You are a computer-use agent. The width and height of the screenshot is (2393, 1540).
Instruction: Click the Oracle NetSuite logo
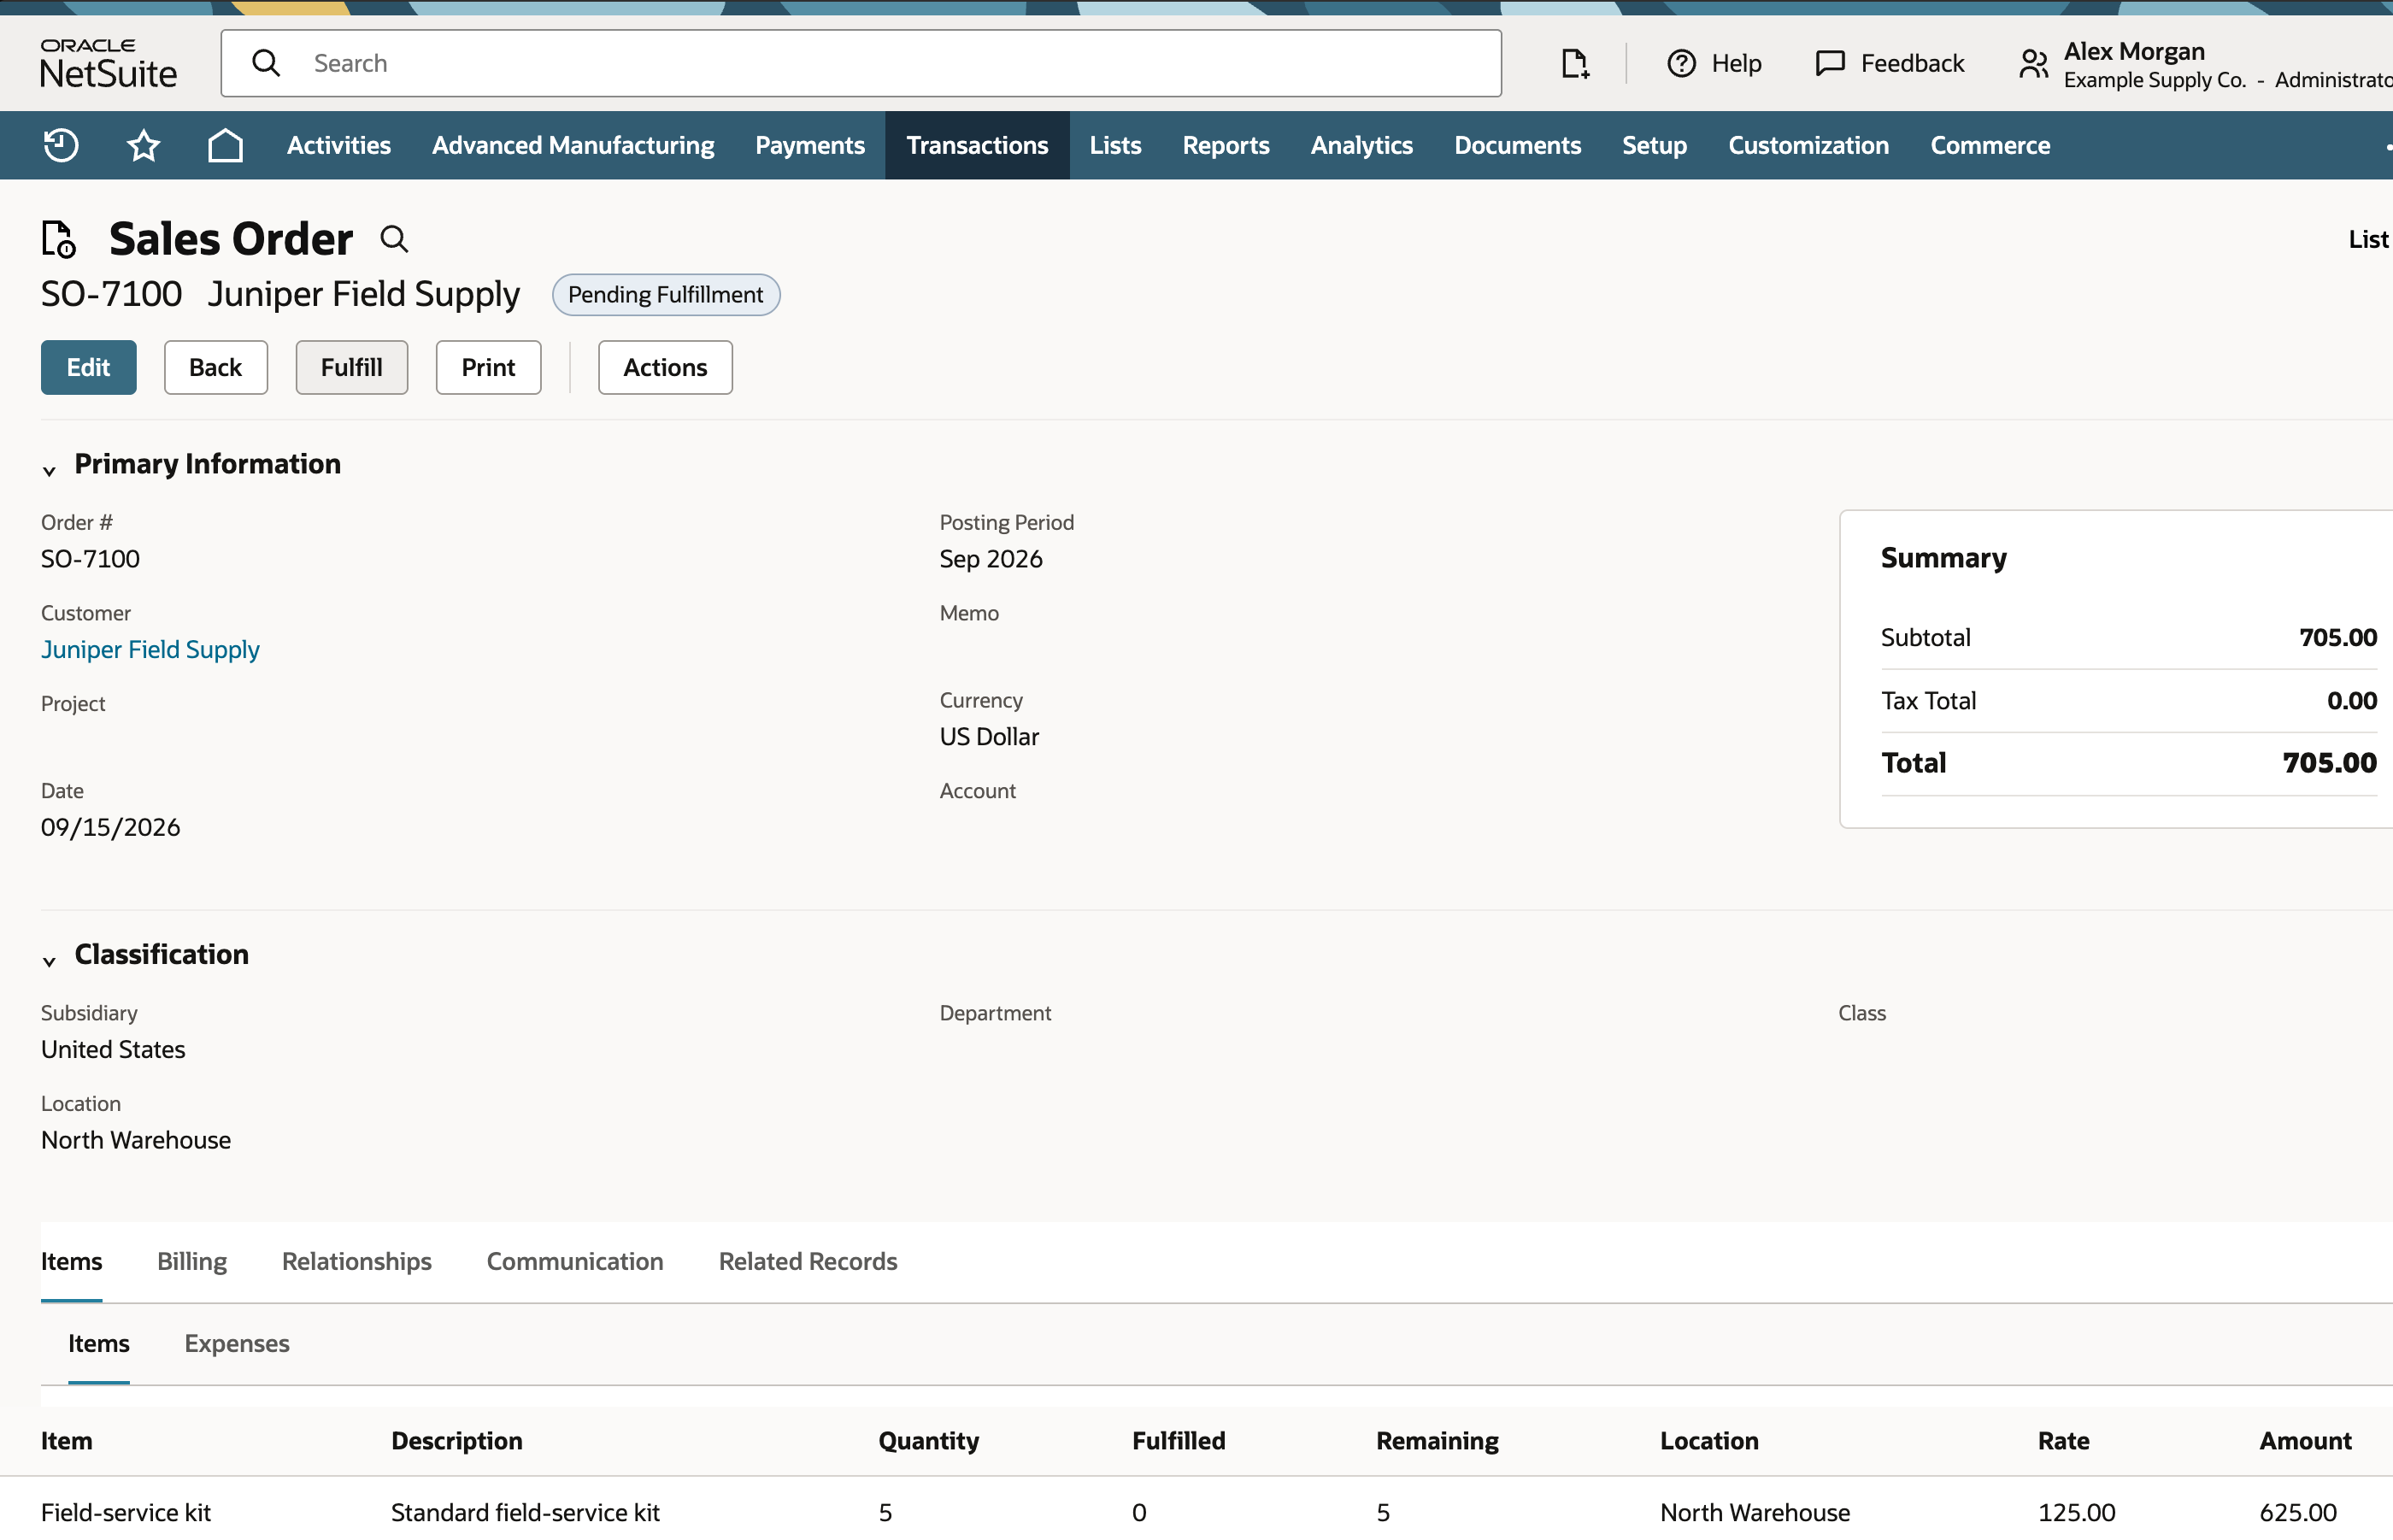[x=108, y=63]
